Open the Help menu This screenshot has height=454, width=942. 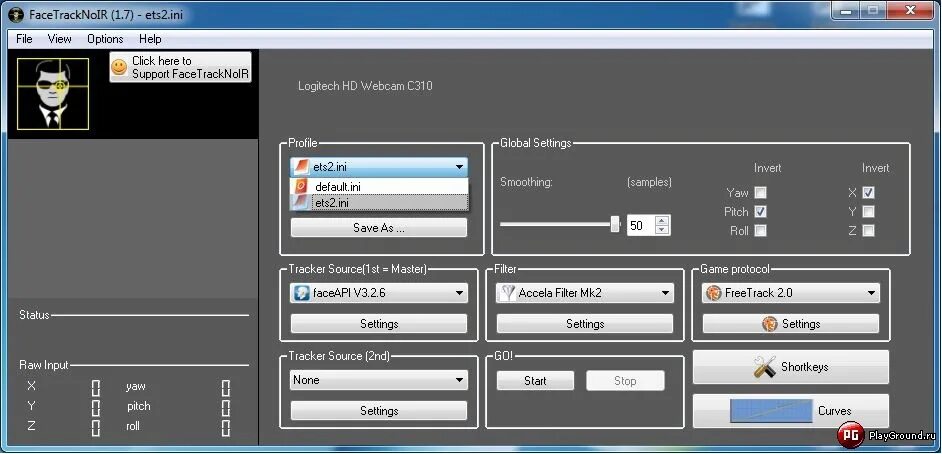(x=150, y=39)
